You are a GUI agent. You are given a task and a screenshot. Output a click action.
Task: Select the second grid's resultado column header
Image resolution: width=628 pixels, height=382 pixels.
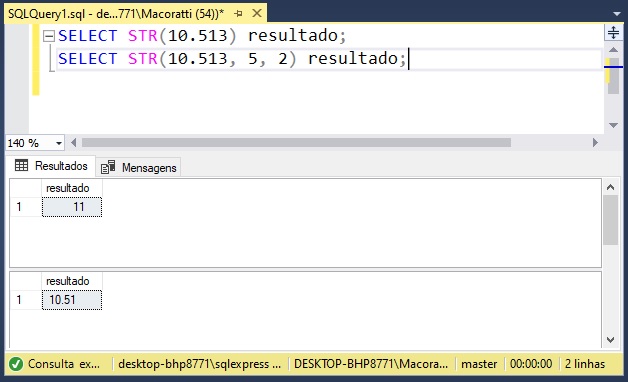coord(72,281)
